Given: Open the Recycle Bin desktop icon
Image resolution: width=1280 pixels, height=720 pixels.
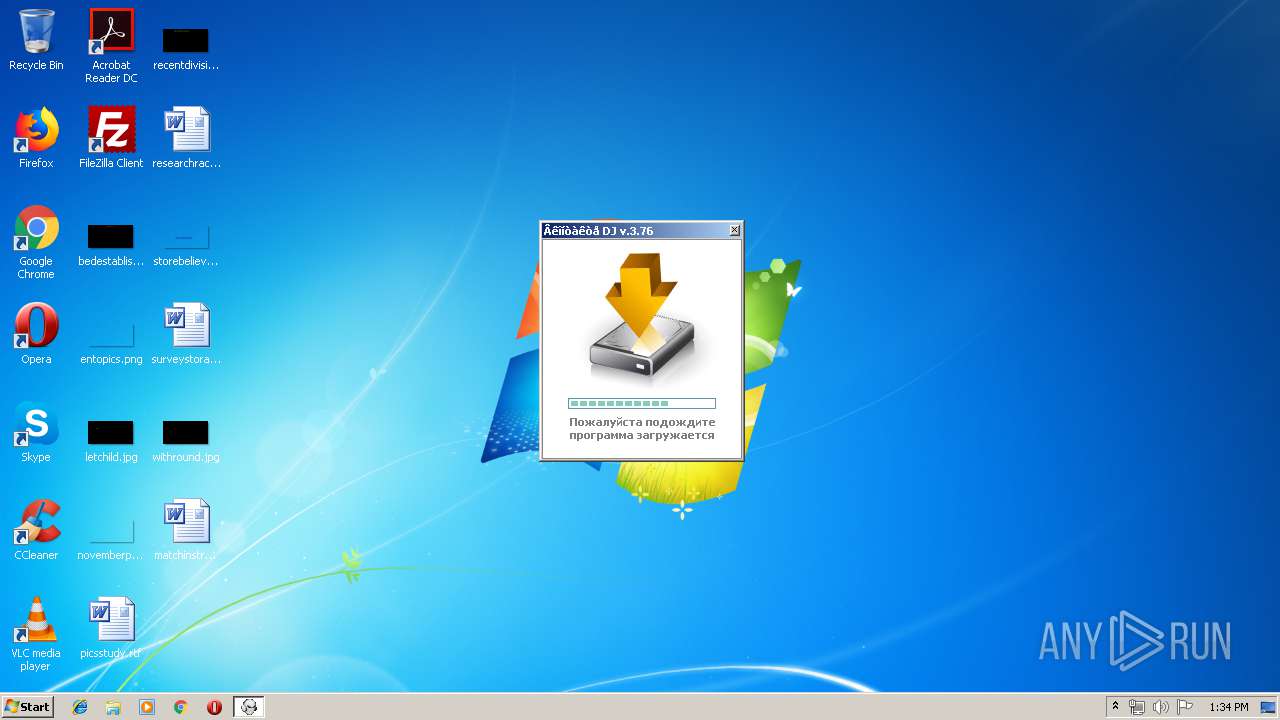Looking at the screenshot, I should point(36,40).
